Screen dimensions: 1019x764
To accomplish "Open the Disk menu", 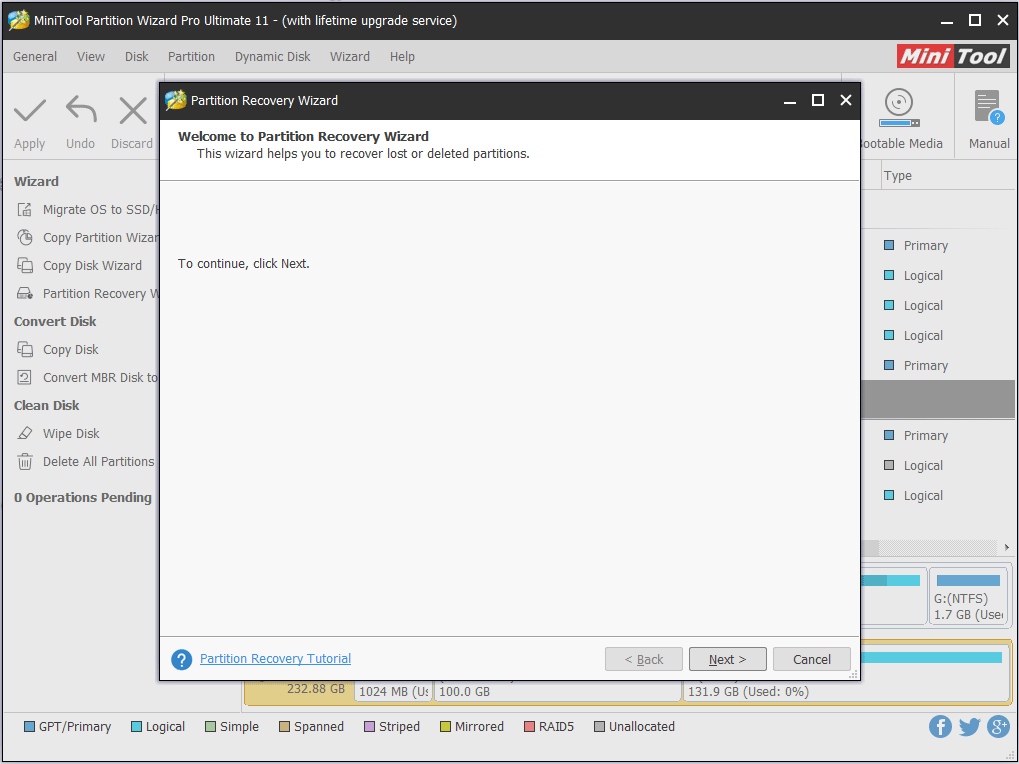I will tap(136, 57).
